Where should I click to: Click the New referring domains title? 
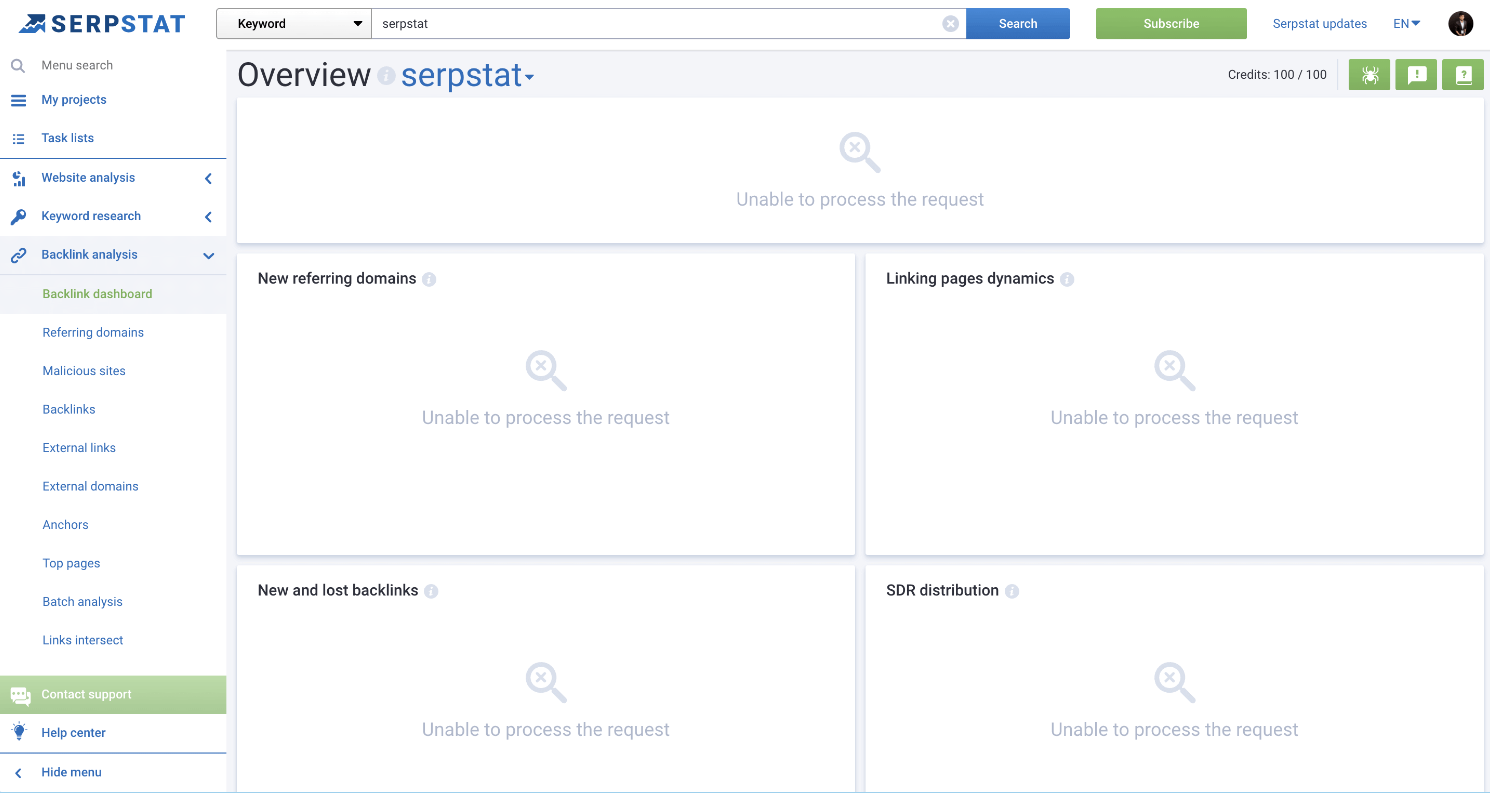tap(337, 279)
